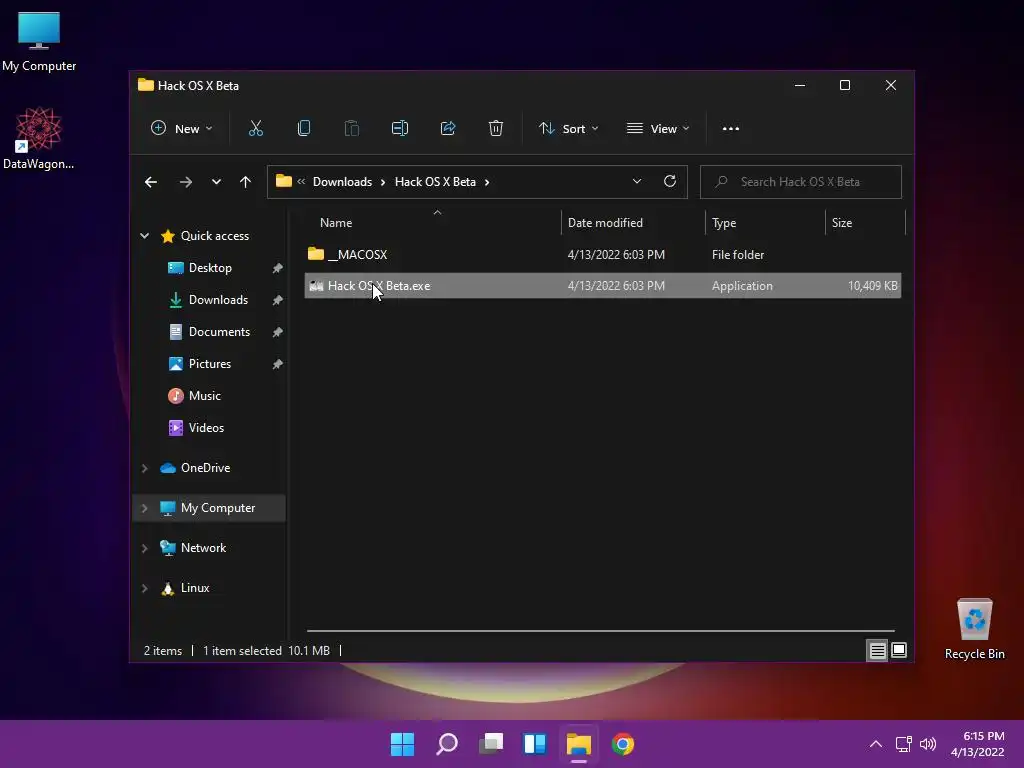
Task: Expand the Network tree node
Action: pos(144,549)
